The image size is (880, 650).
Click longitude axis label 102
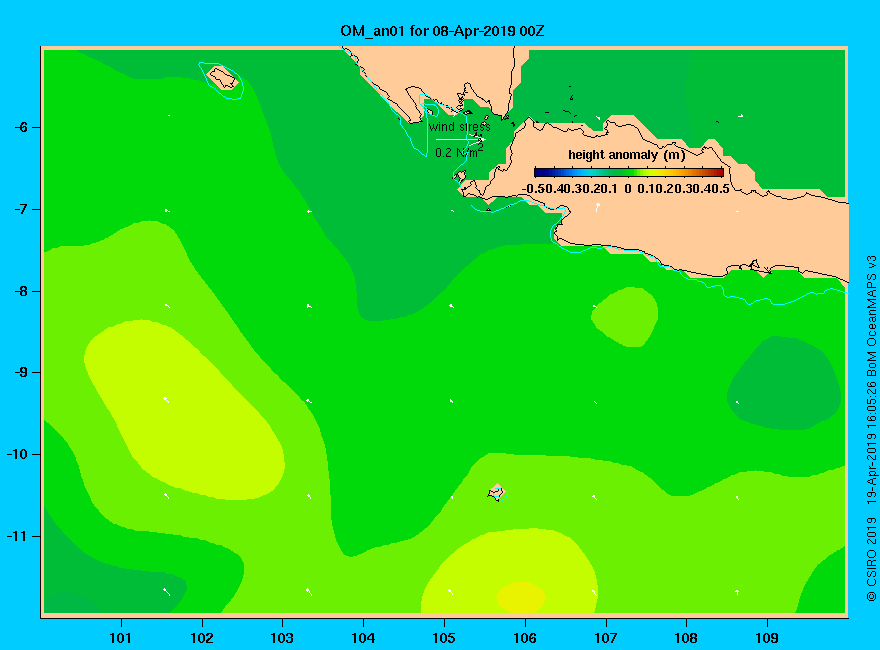pos(201,638)
